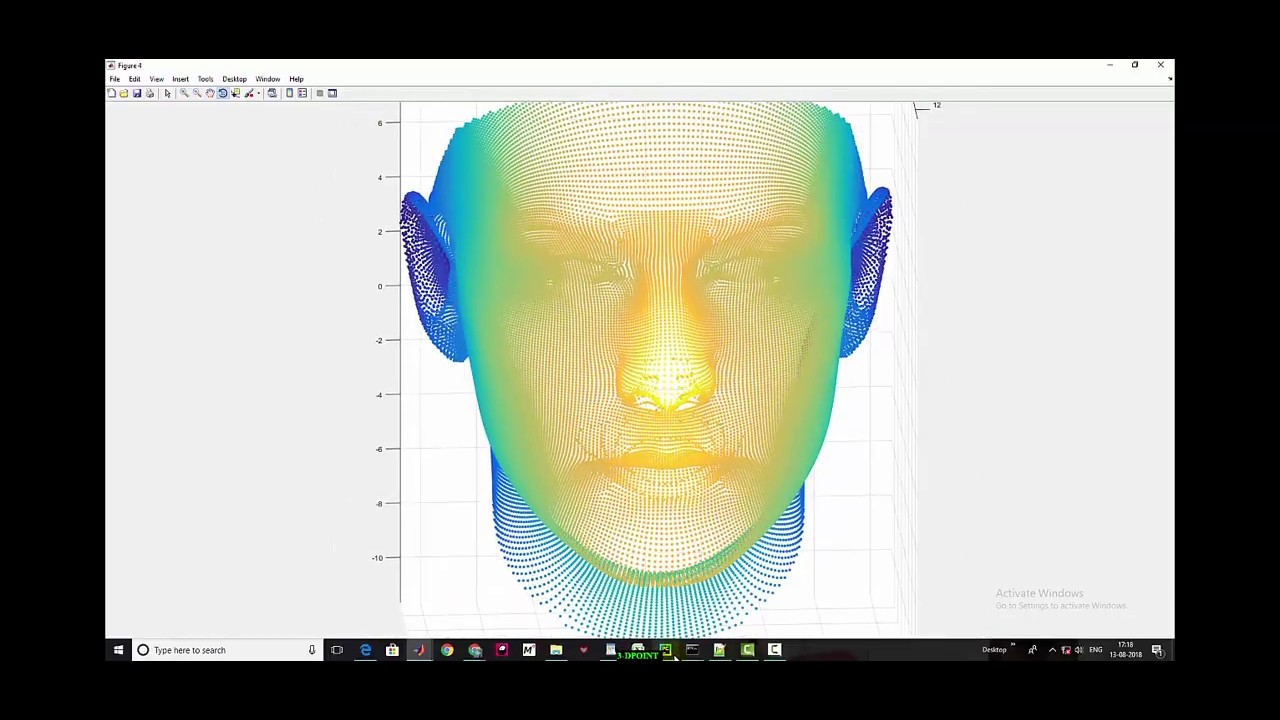
Task: Click the Open File folder icon
Action: (x=124, y=93)
